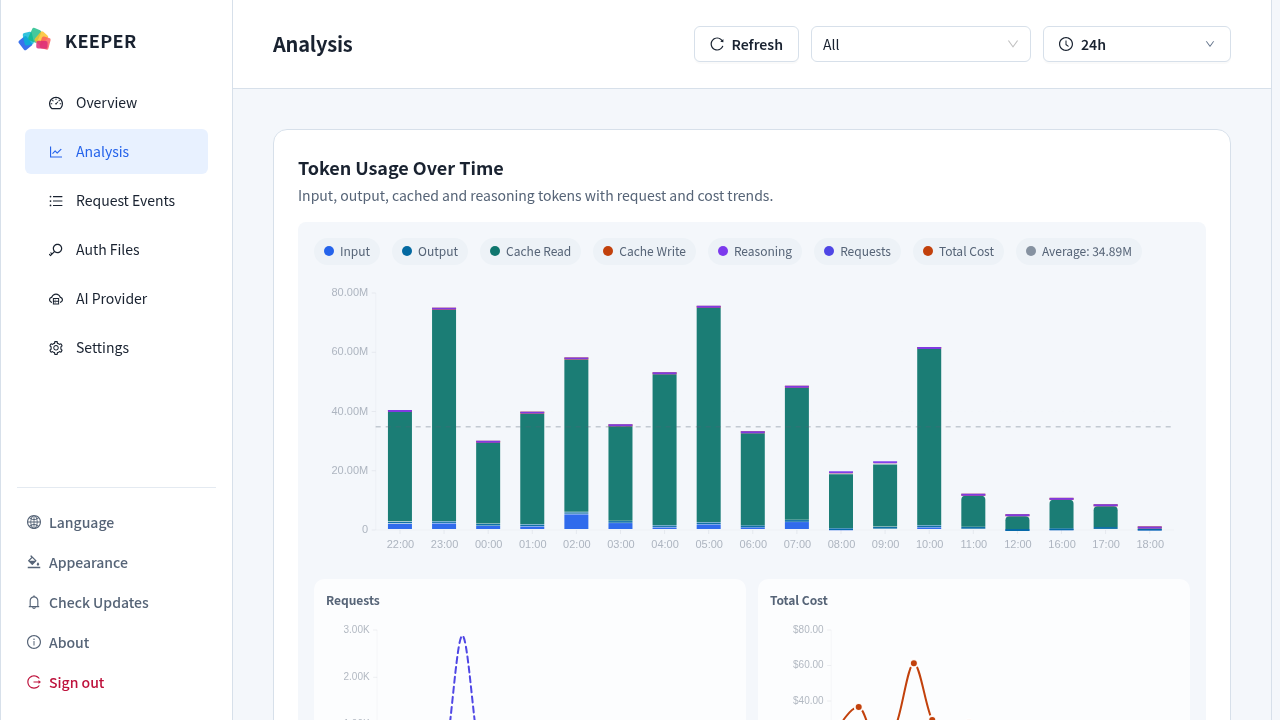Click the 05:00 bar in the chart
The height and width of the screenshot is (720, 1280).
tap(709, 417)
